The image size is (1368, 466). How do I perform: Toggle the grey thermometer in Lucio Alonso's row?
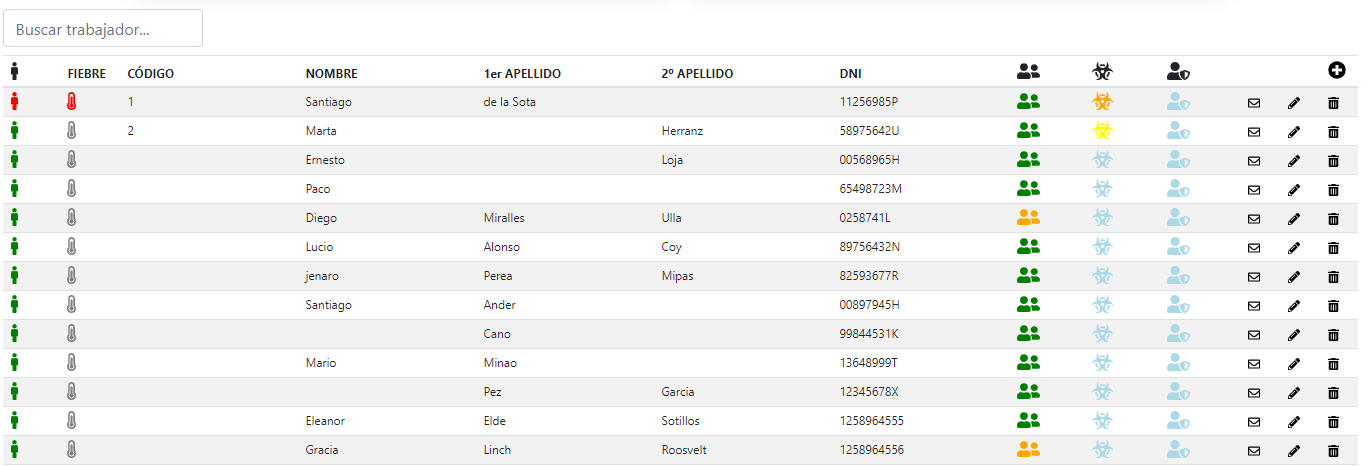point(71,246)
